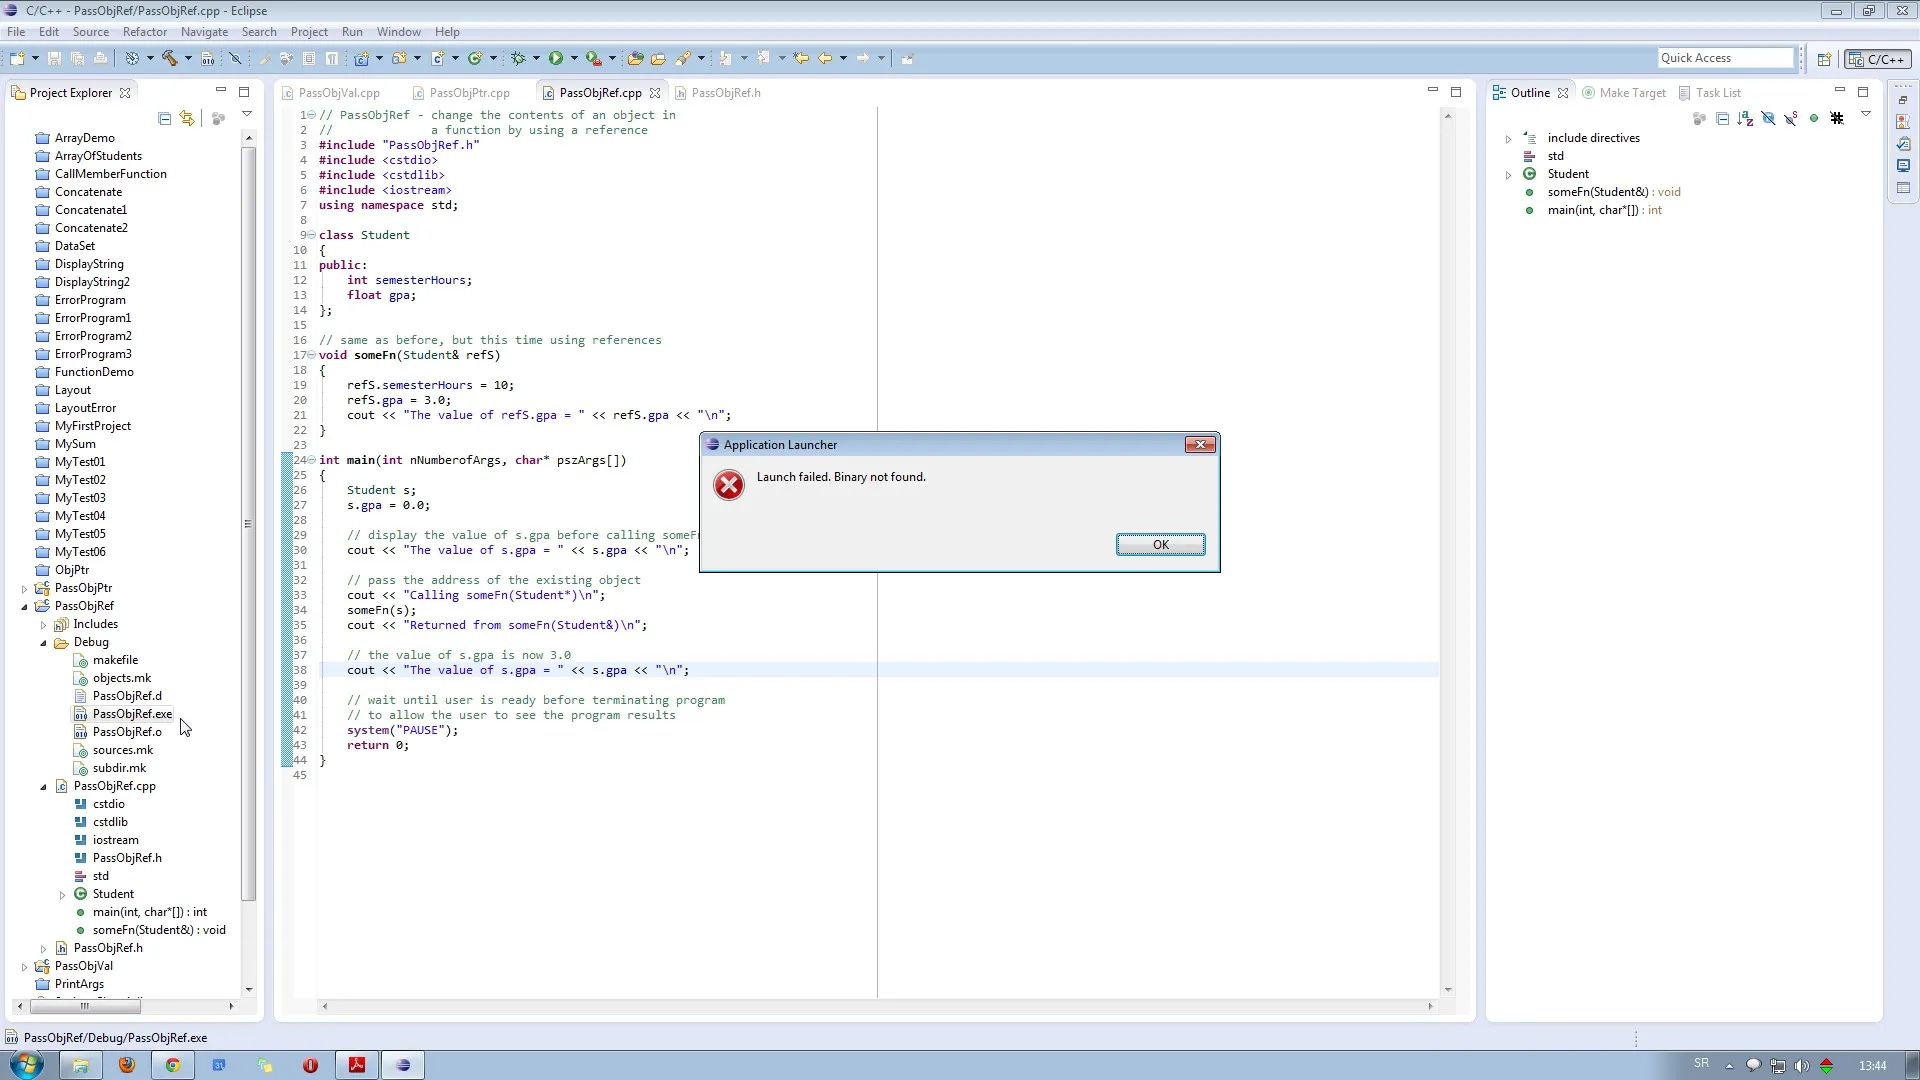The width and height of the screenshot is (1920, 1080).
Task: Collapse All in Project Explorer
Action: 164,118
